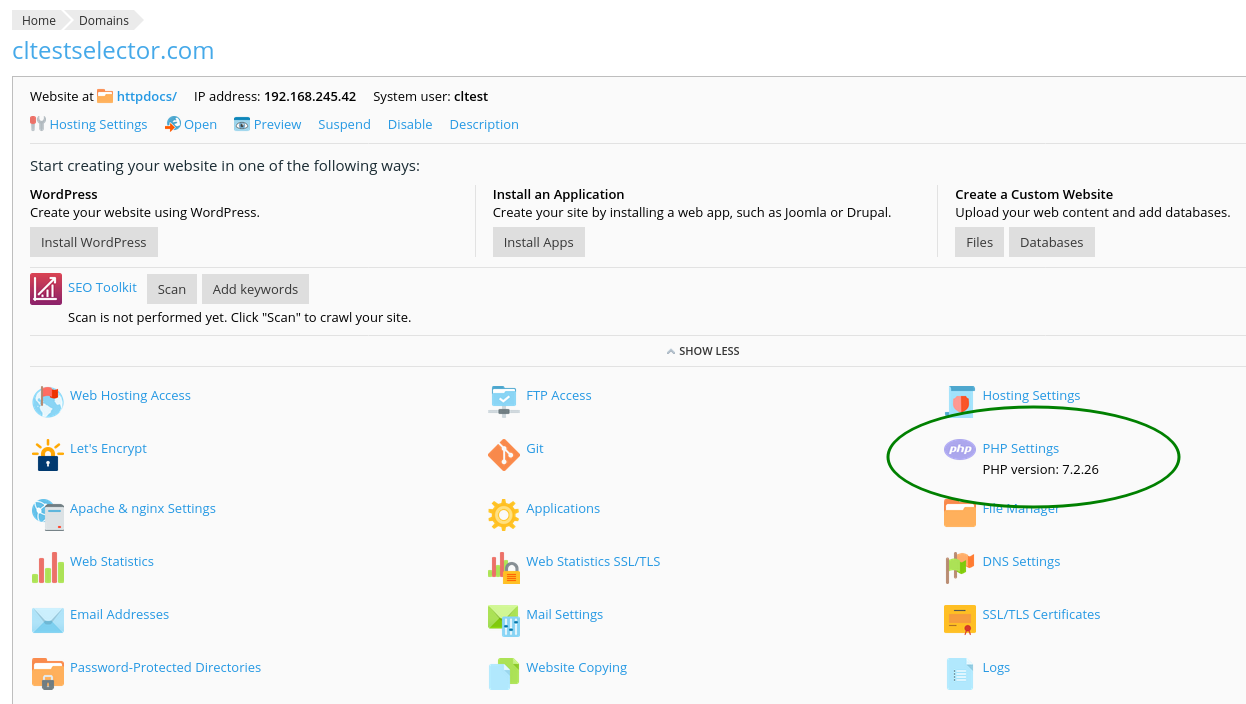
Task: Click the Install WordPress button
Action: point(93,241)
